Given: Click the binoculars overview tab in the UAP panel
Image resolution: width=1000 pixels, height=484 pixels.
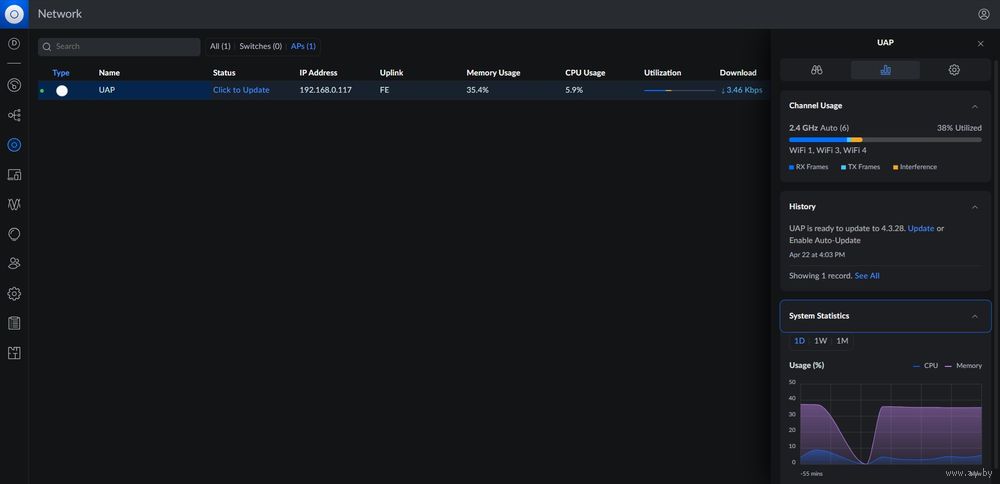Looking at the screenshot, I should [816, 70].
